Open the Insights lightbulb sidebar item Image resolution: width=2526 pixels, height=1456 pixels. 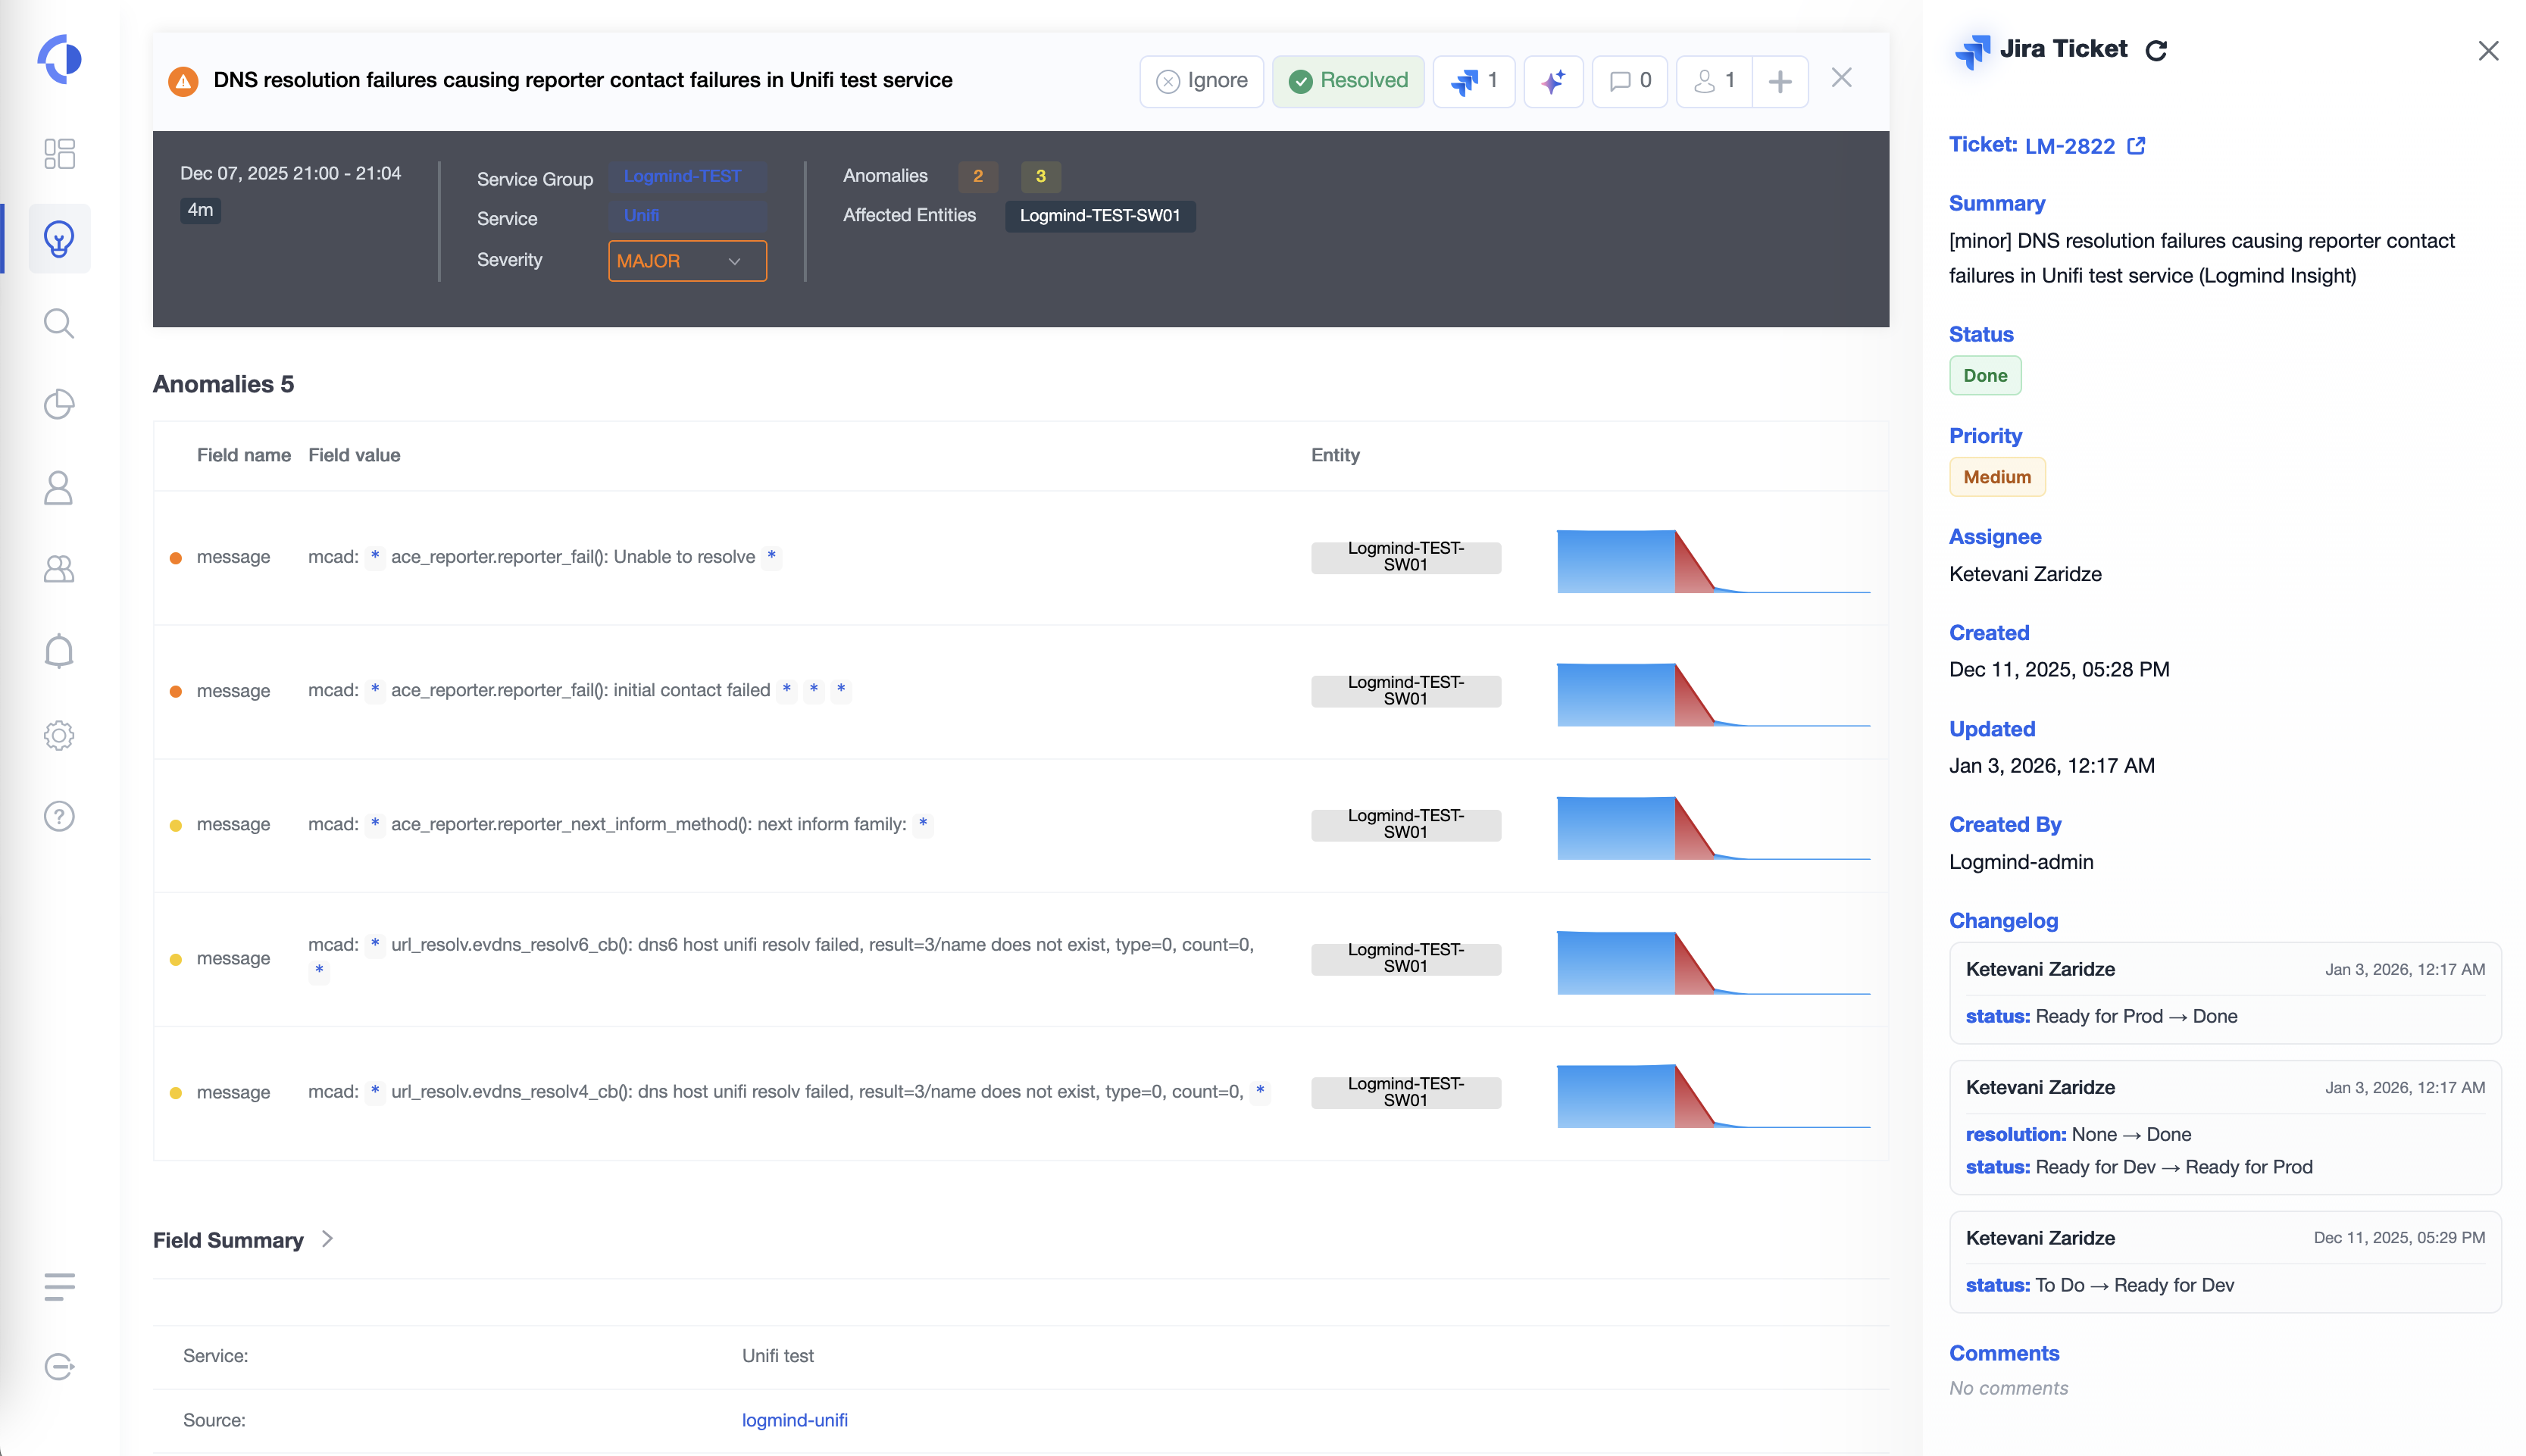(x=59, y=238)
